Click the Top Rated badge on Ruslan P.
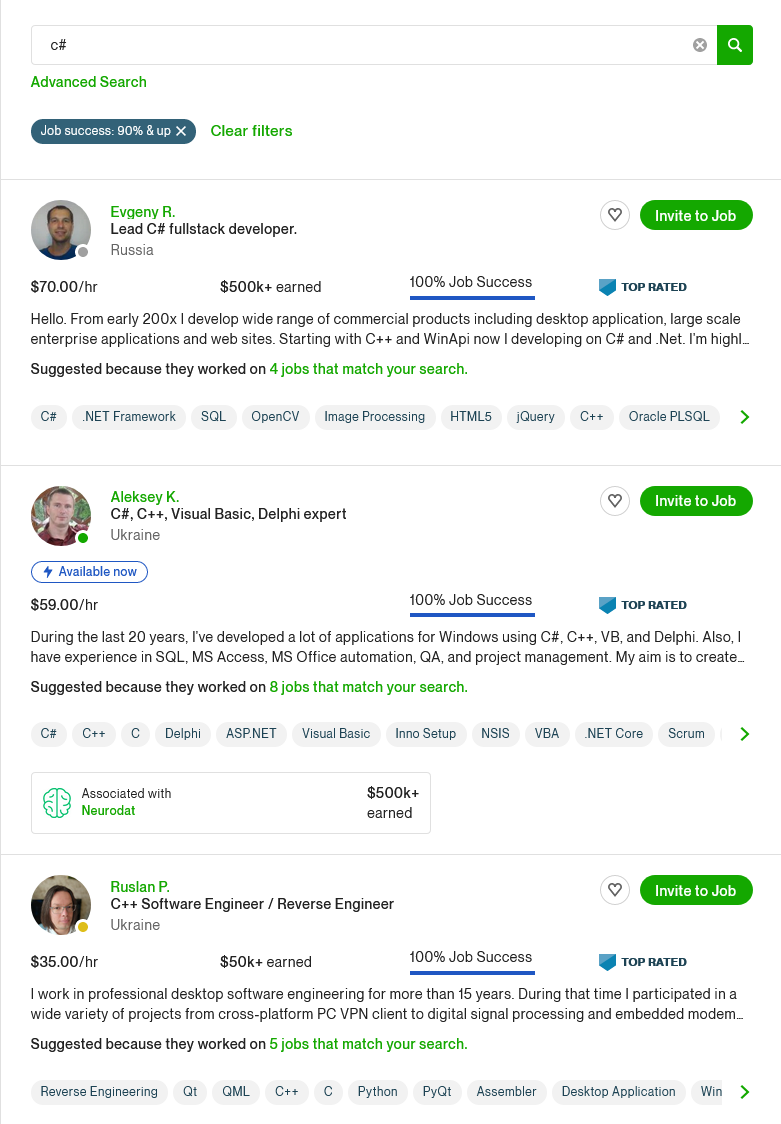 click(x=643, y=961)
